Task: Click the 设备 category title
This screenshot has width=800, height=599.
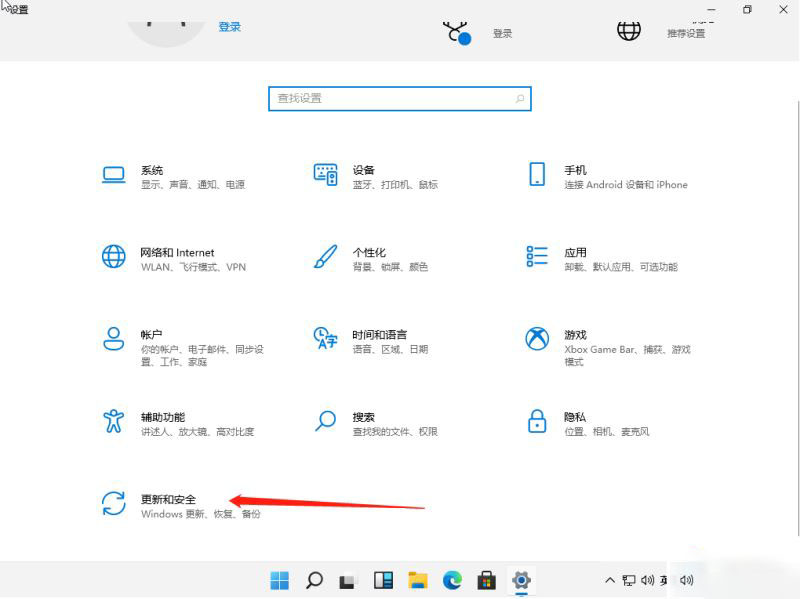Action: (363, 170)
